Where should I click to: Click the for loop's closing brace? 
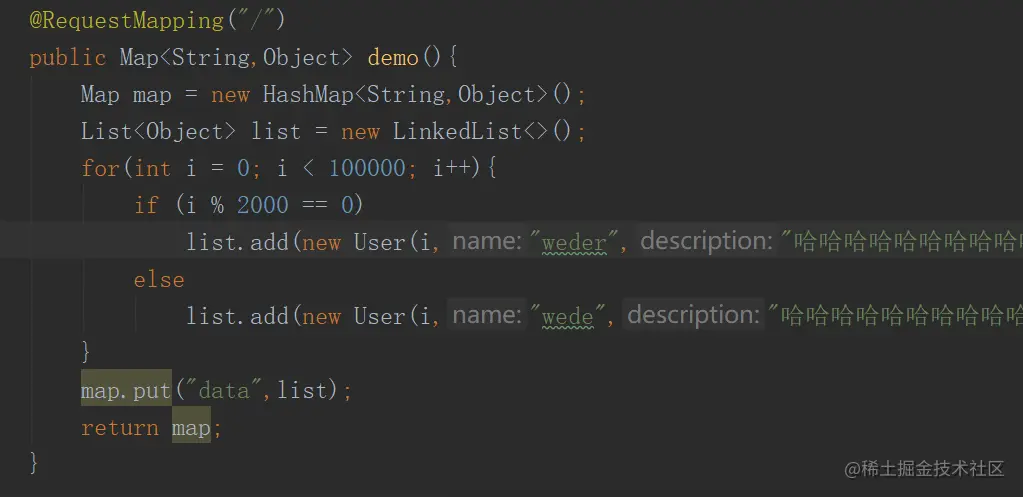86,353
